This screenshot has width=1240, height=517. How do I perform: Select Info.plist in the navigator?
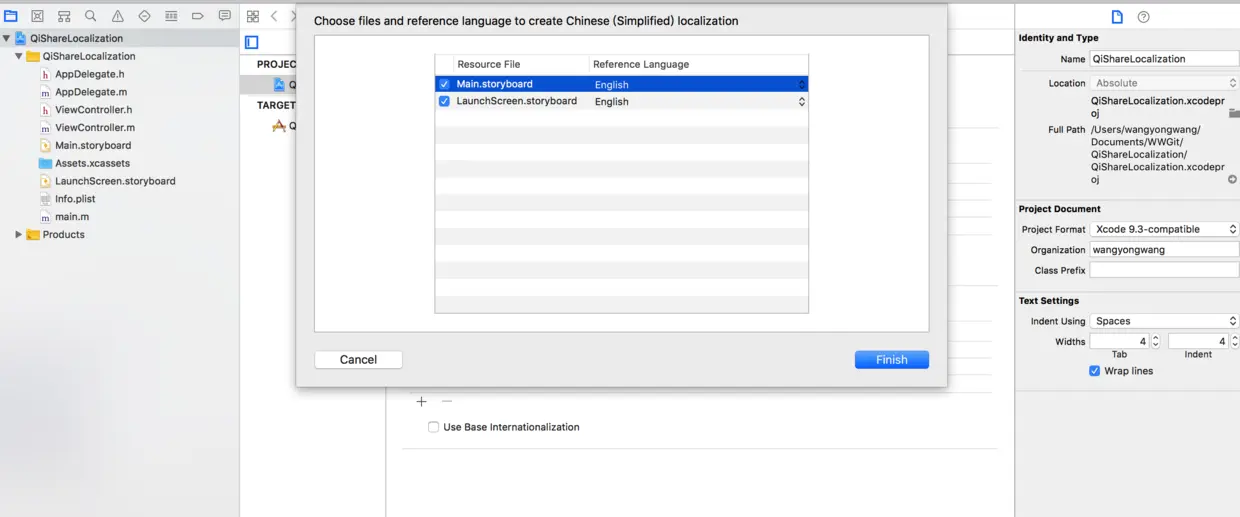75,199
